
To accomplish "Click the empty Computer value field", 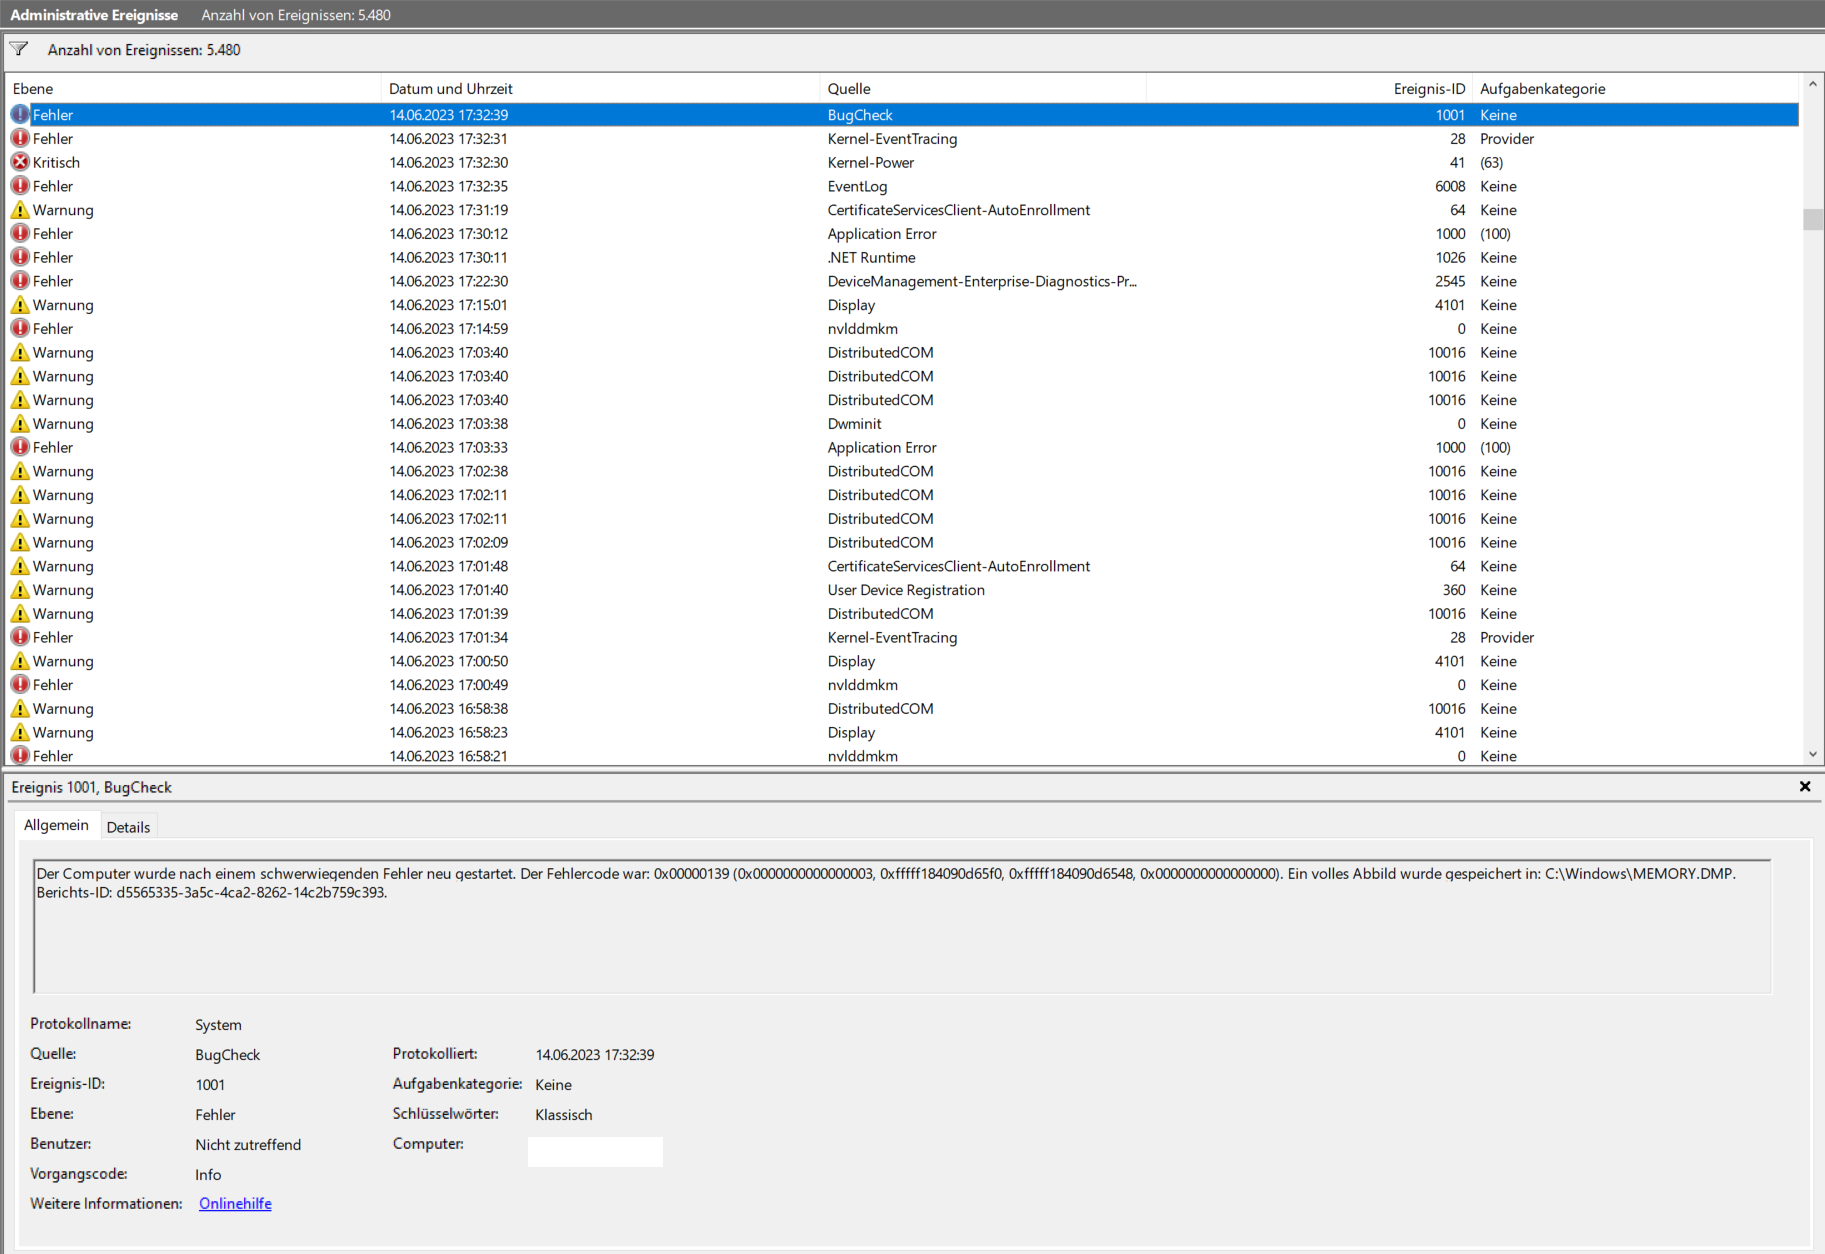I will click(x=595, y=1151).
